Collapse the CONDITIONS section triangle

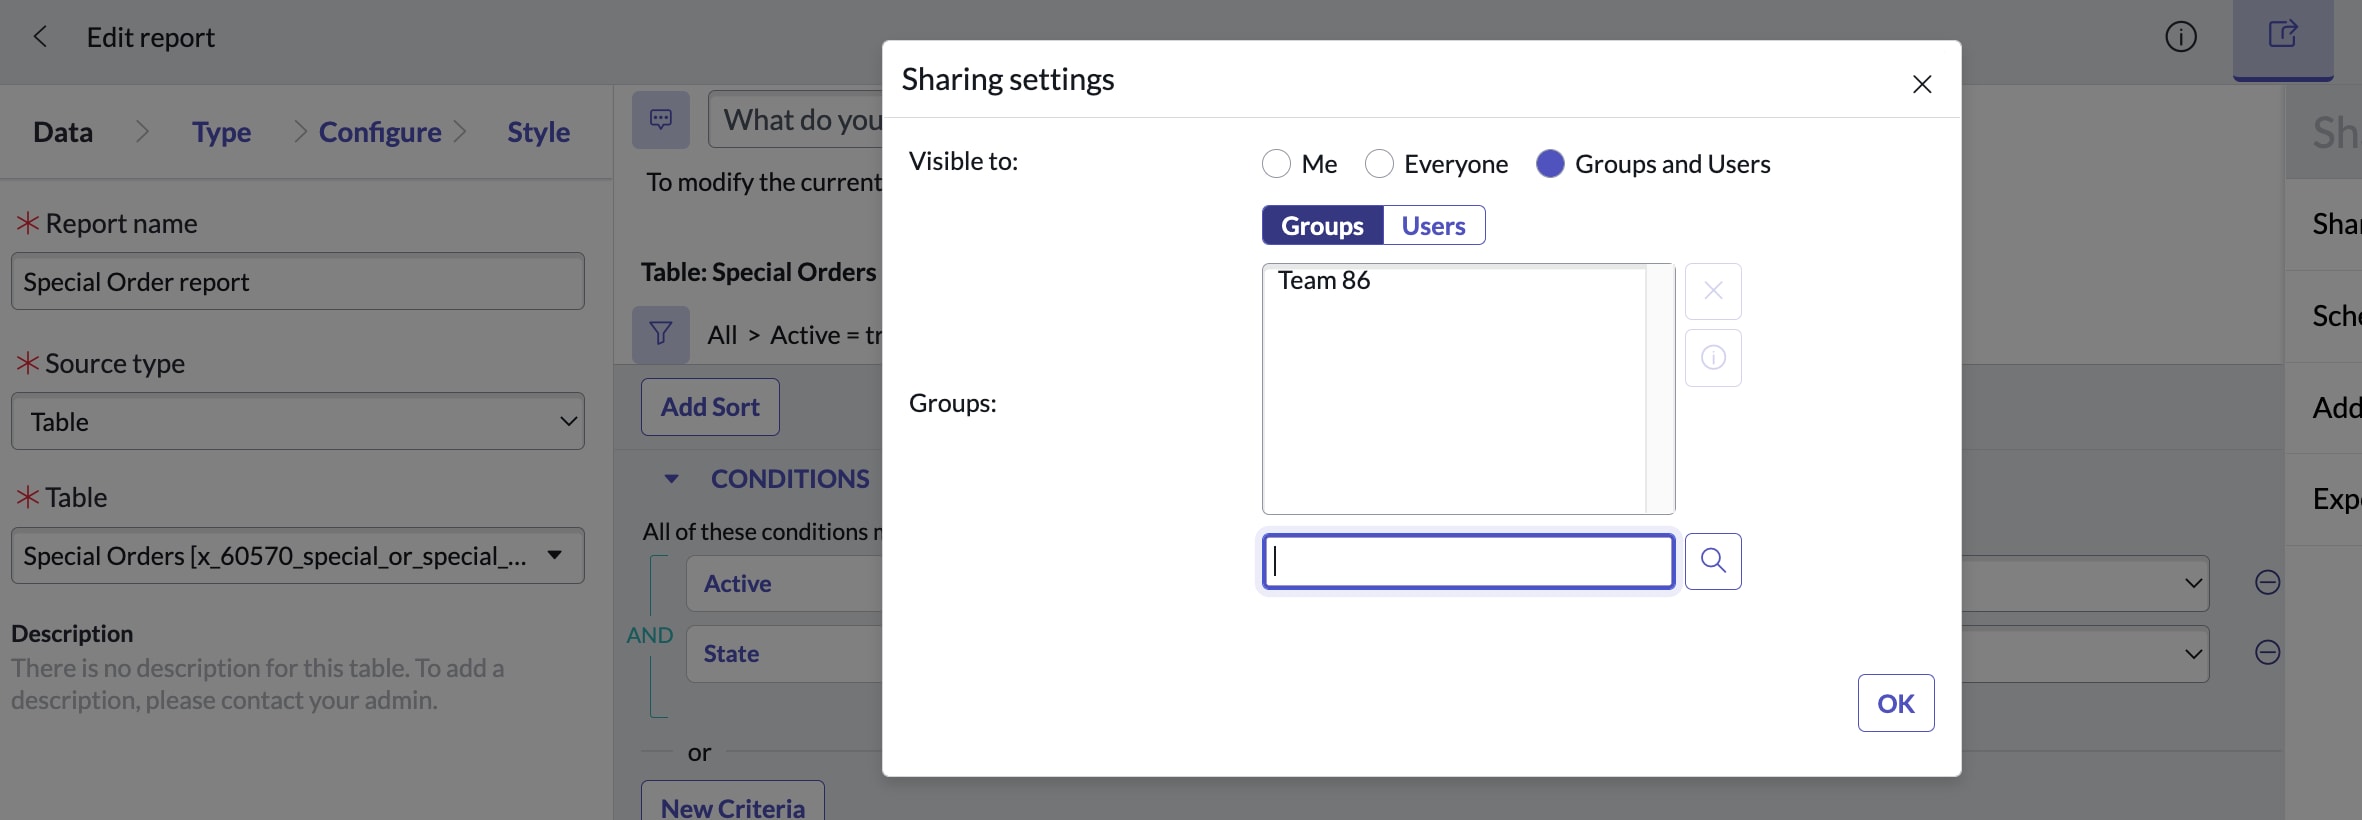671,479
